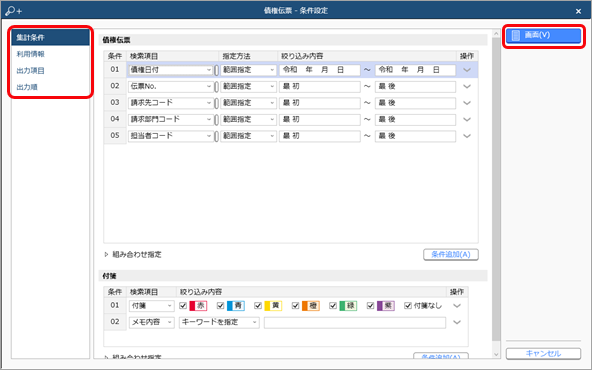Click the red 赤 color swatch
The image size is (592, 370).
point(198,305)
